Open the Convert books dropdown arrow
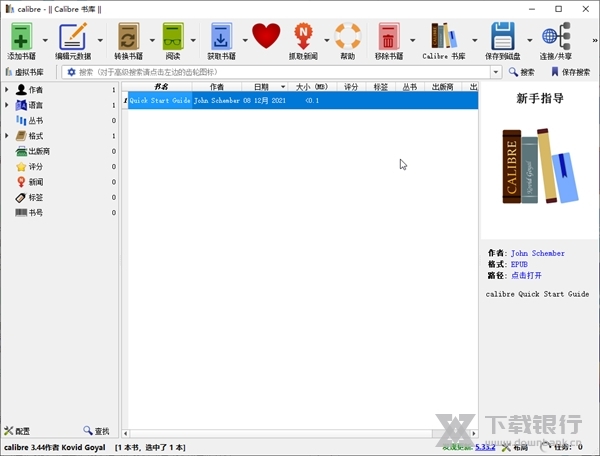The height and width of the screenshot is (456, 600). coord(152,40)
